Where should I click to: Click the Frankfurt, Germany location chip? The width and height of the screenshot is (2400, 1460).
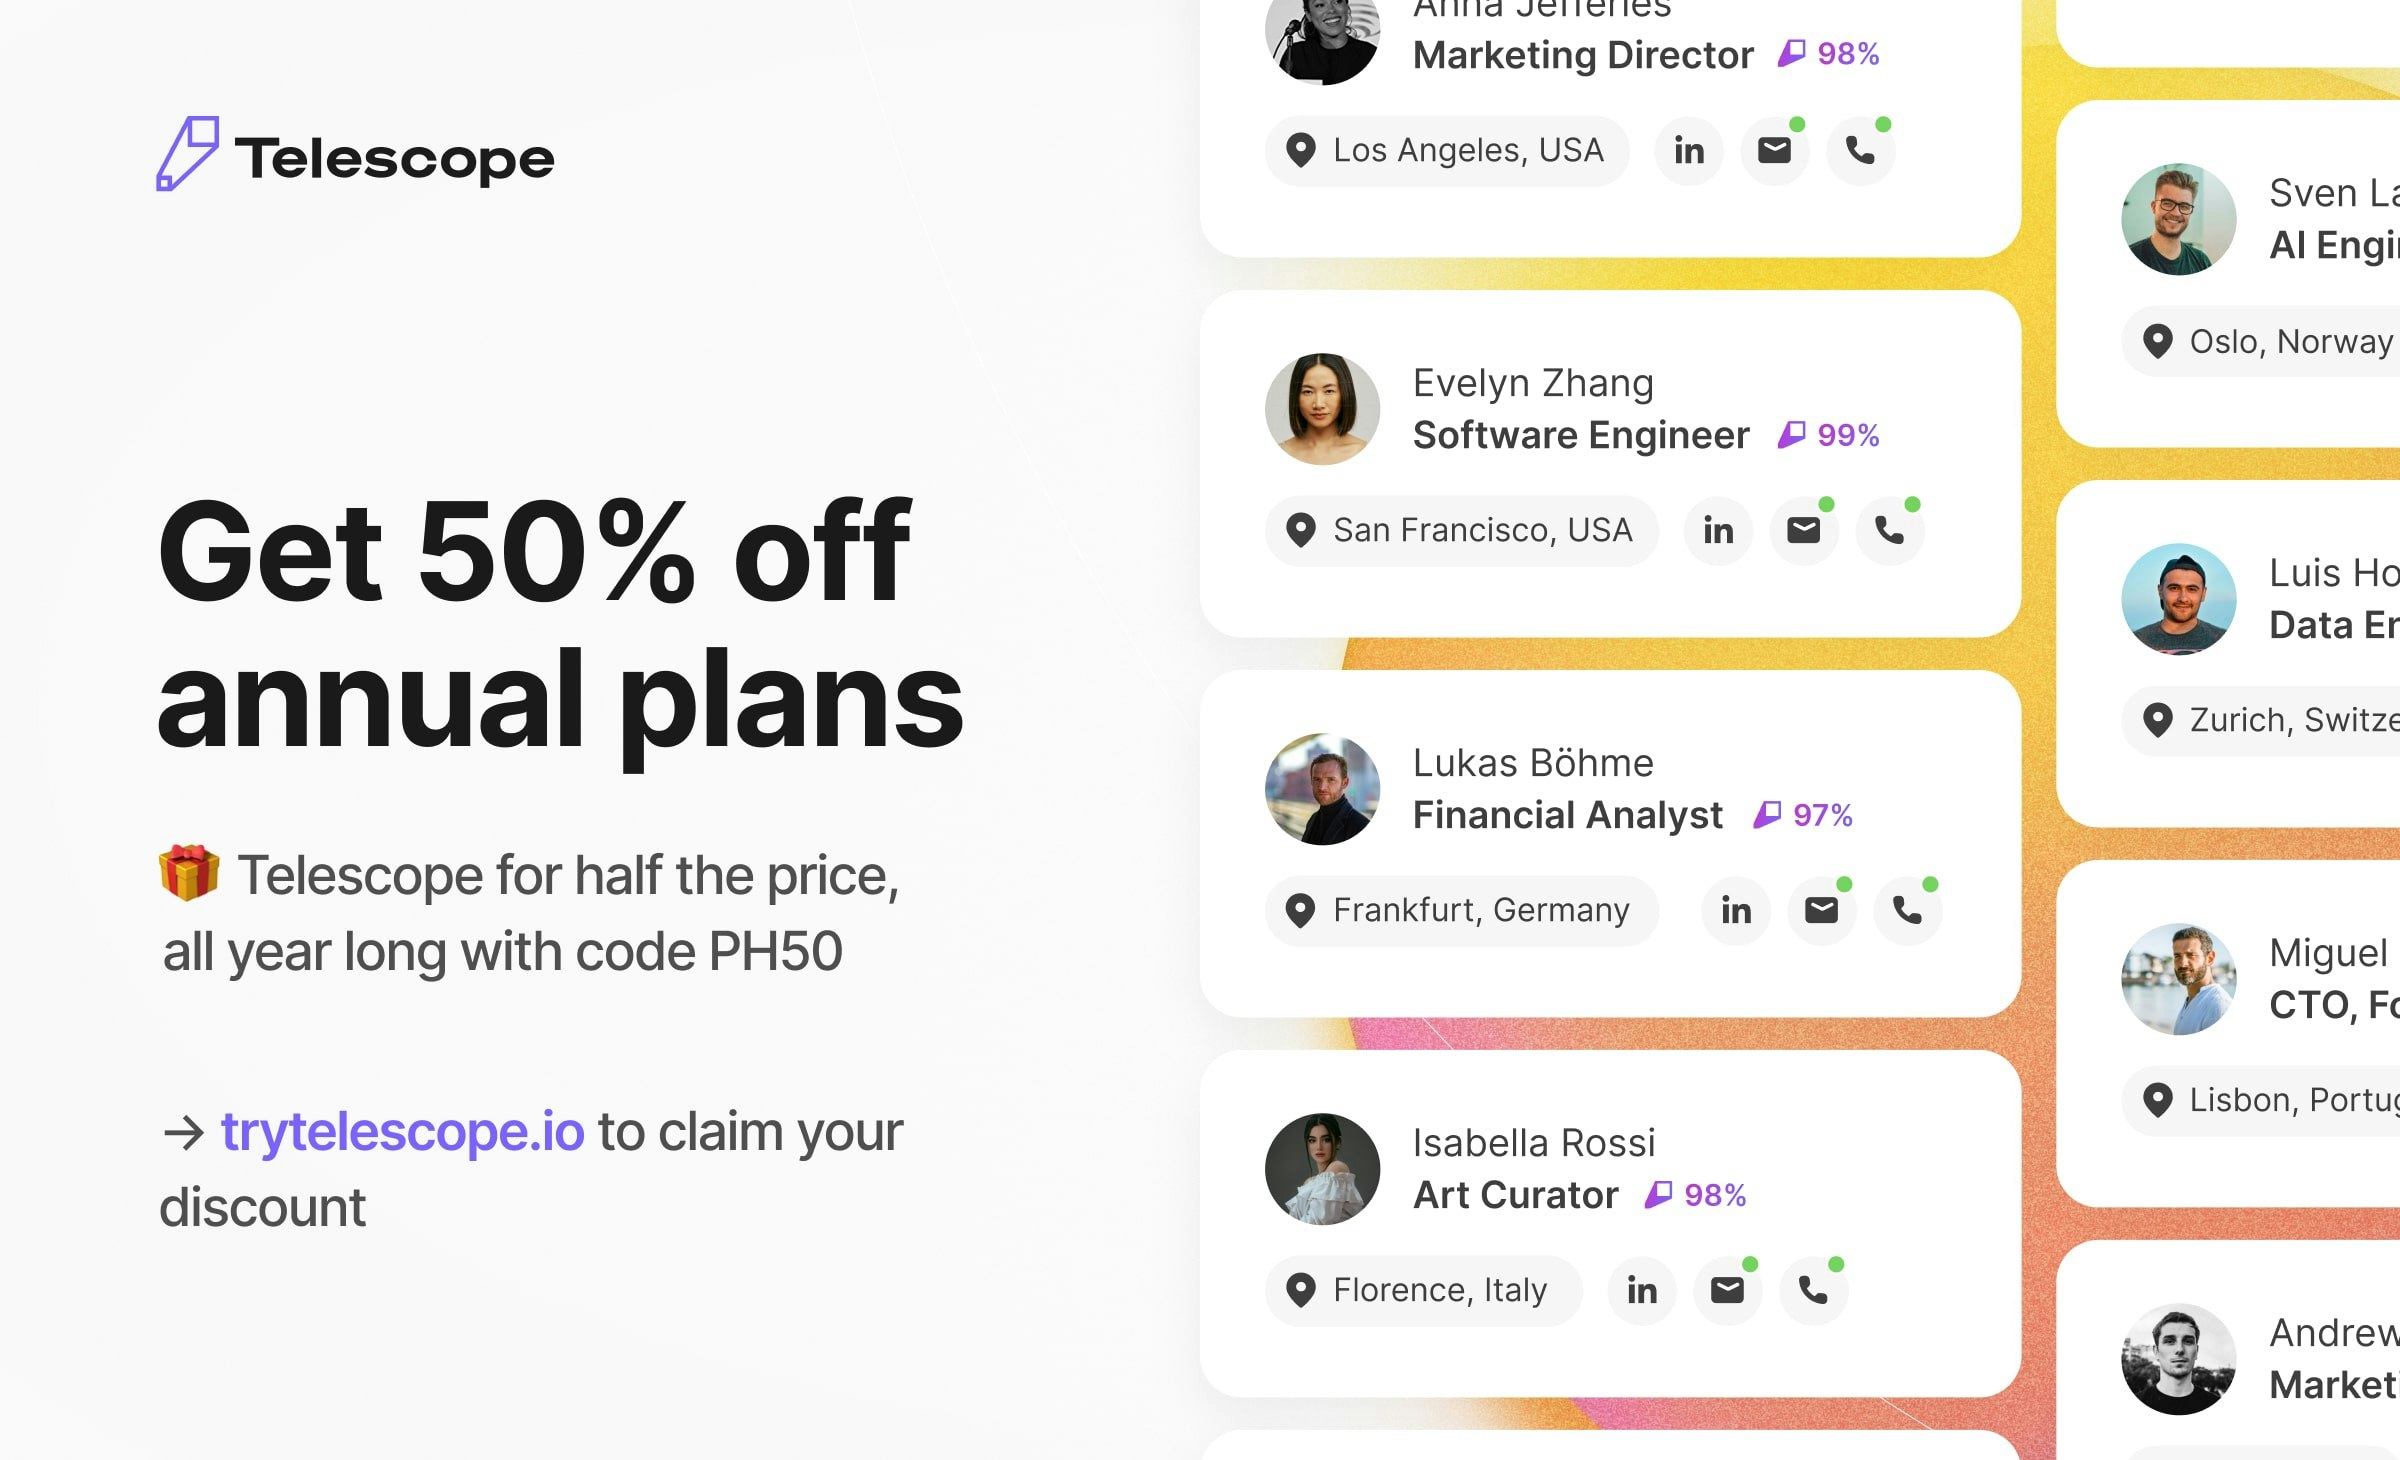[x=1462, y=910]
